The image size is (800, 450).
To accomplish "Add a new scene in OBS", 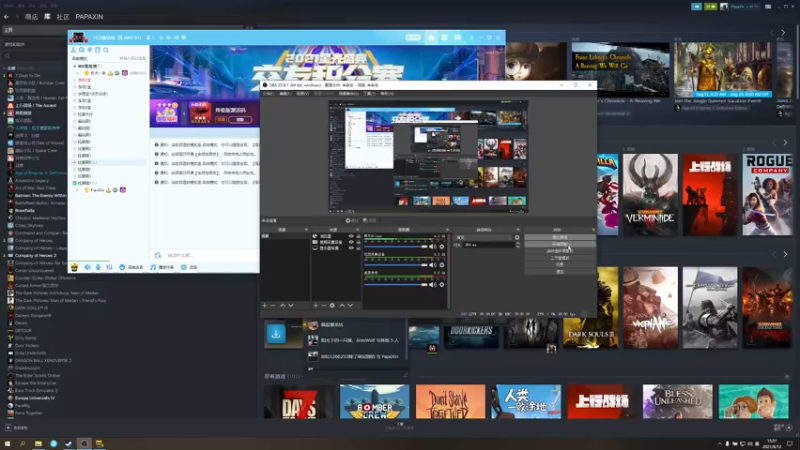I will (x=264, y=305).
